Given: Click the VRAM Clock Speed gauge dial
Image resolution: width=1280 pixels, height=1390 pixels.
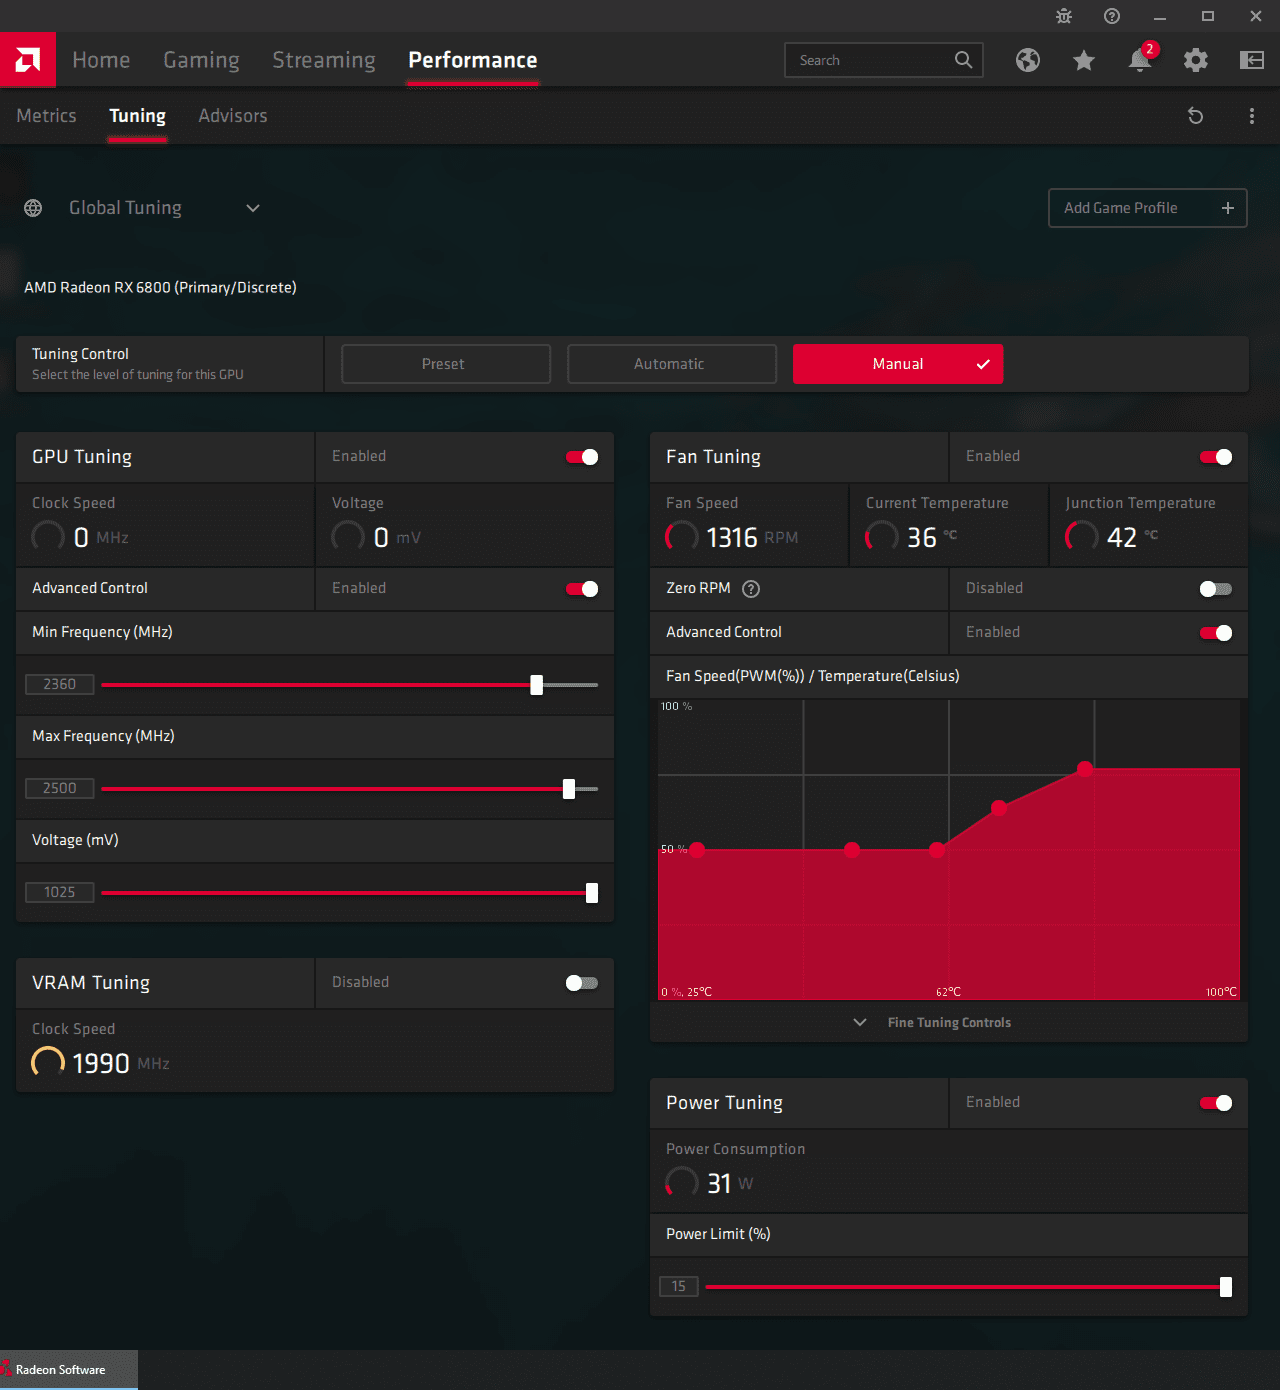Looking at the screenshot, I should (x=48, y=1062).
